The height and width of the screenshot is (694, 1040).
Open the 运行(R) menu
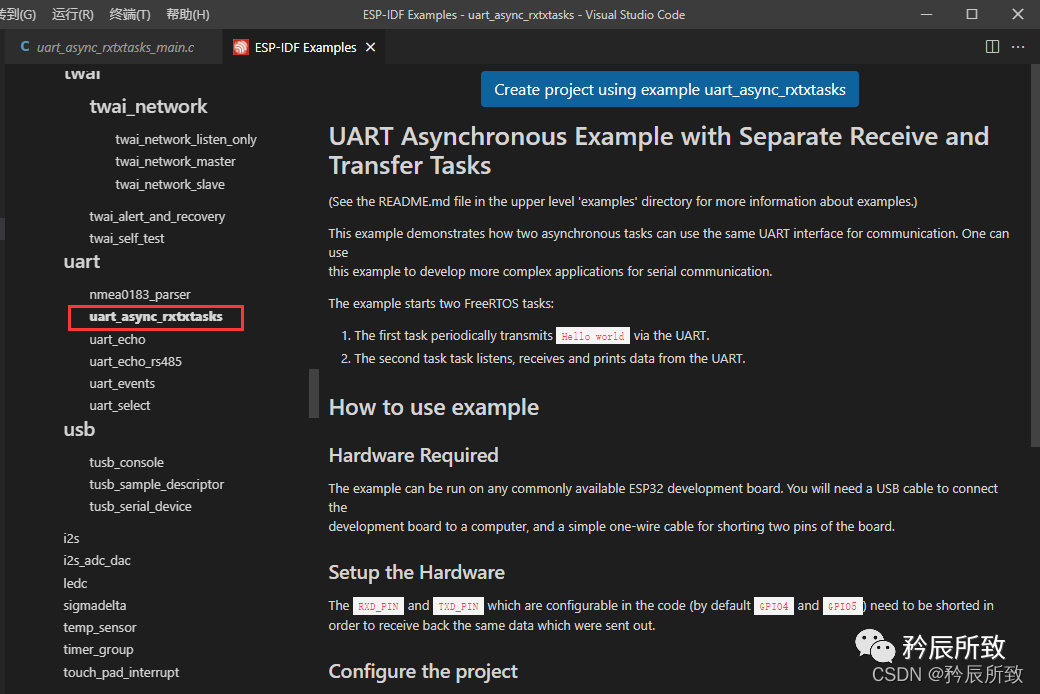coord(73,14)
